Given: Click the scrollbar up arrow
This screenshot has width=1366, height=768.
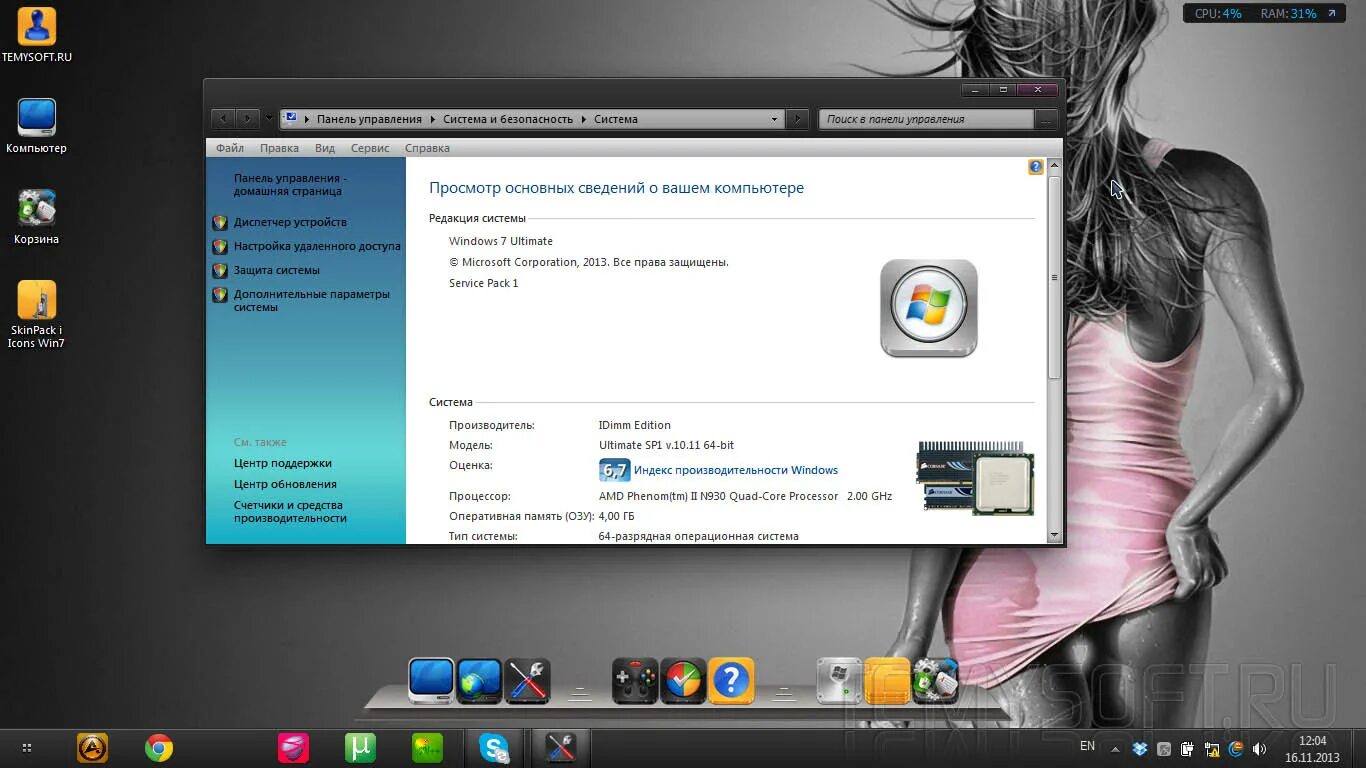Looking at the screenshot, I should (1054, 166).
